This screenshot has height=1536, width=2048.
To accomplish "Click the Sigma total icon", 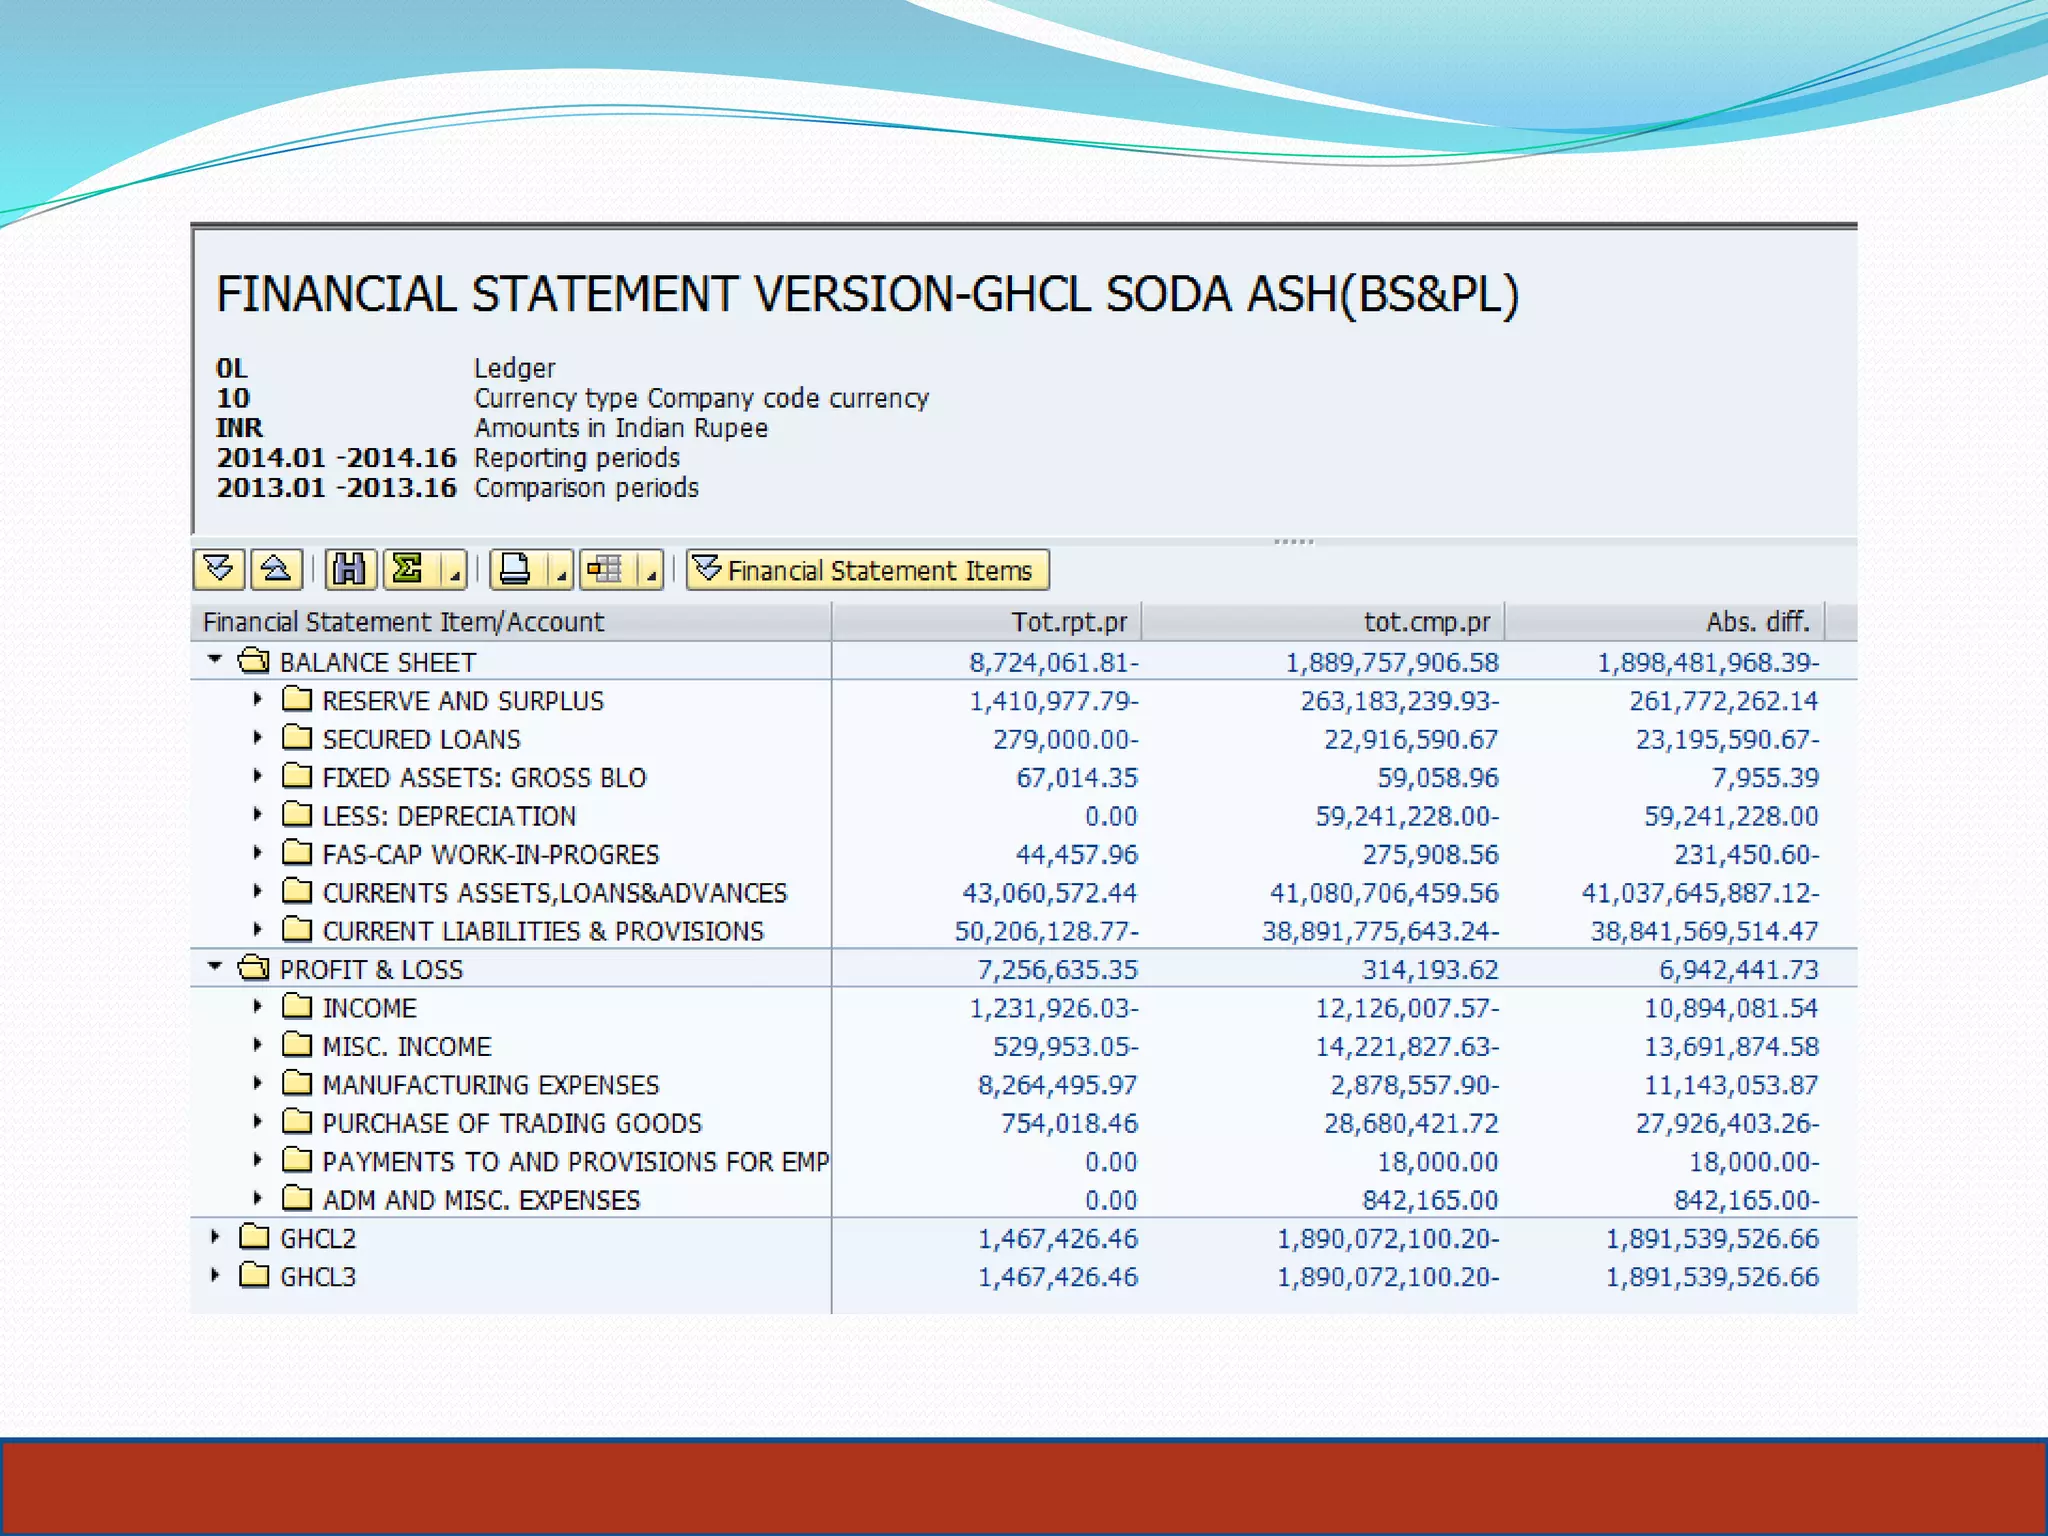I will [x=408, y=570].
